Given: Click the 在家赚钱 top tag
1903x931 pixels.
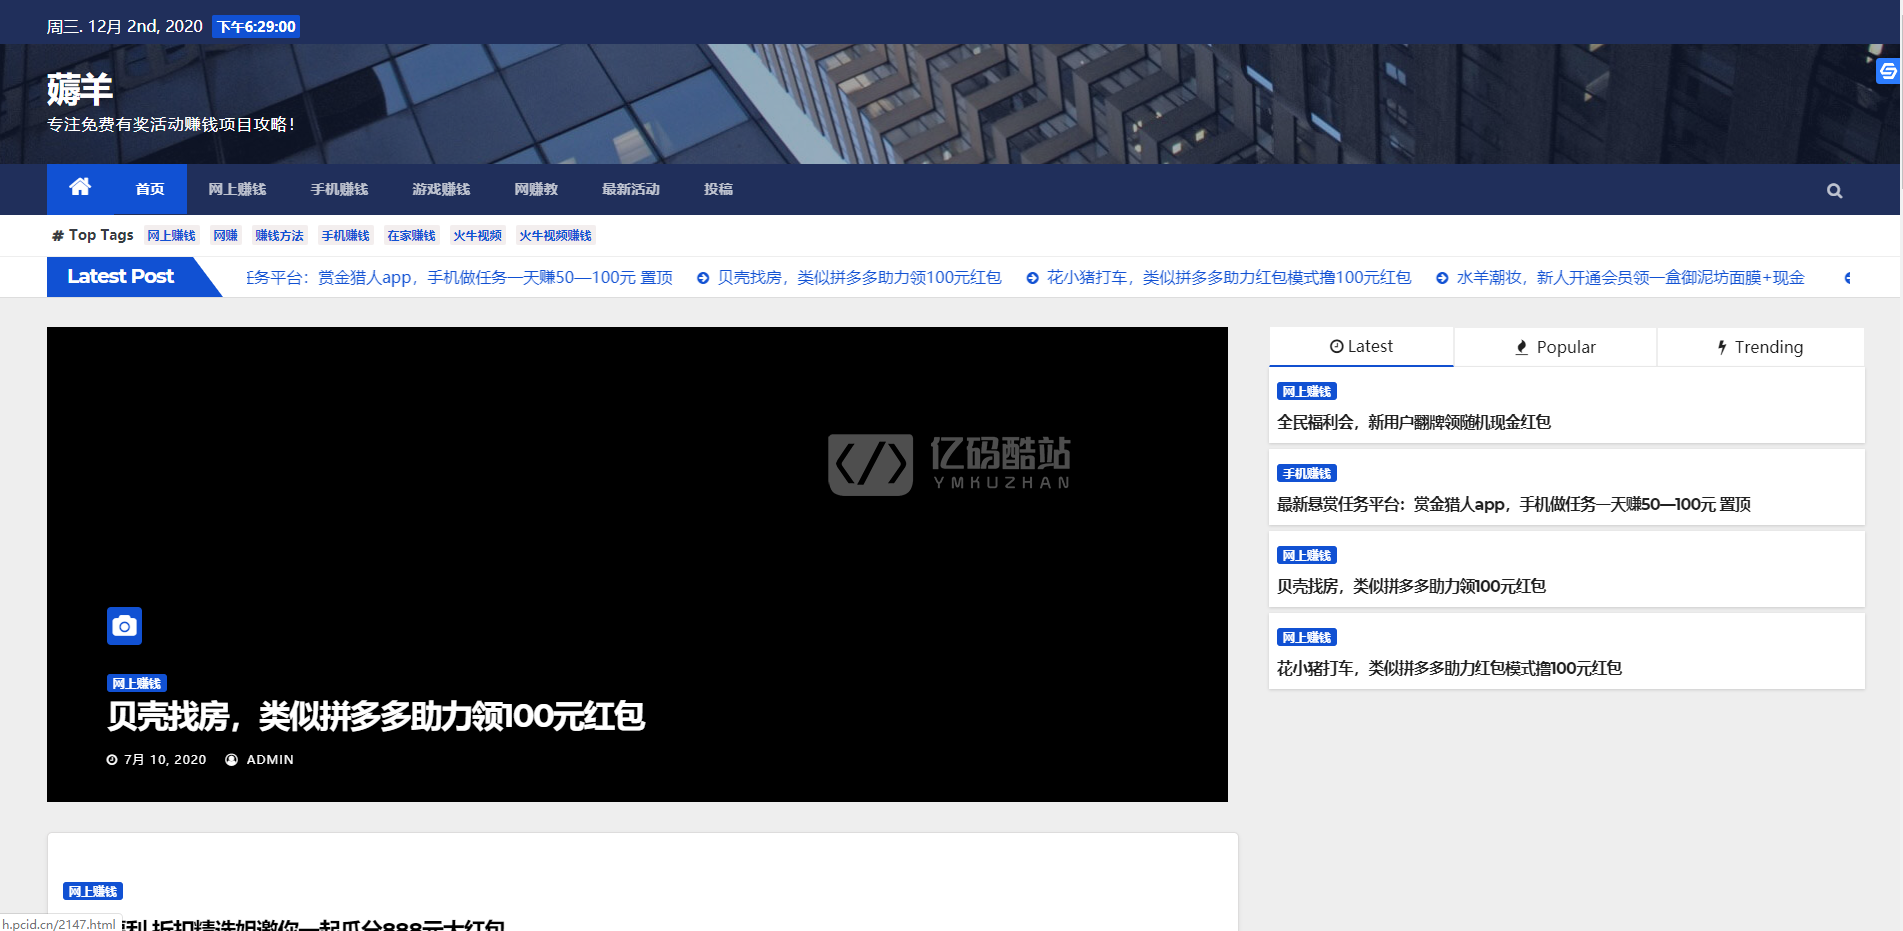Looking at the screenshot, I should click(x=412, y=236).
